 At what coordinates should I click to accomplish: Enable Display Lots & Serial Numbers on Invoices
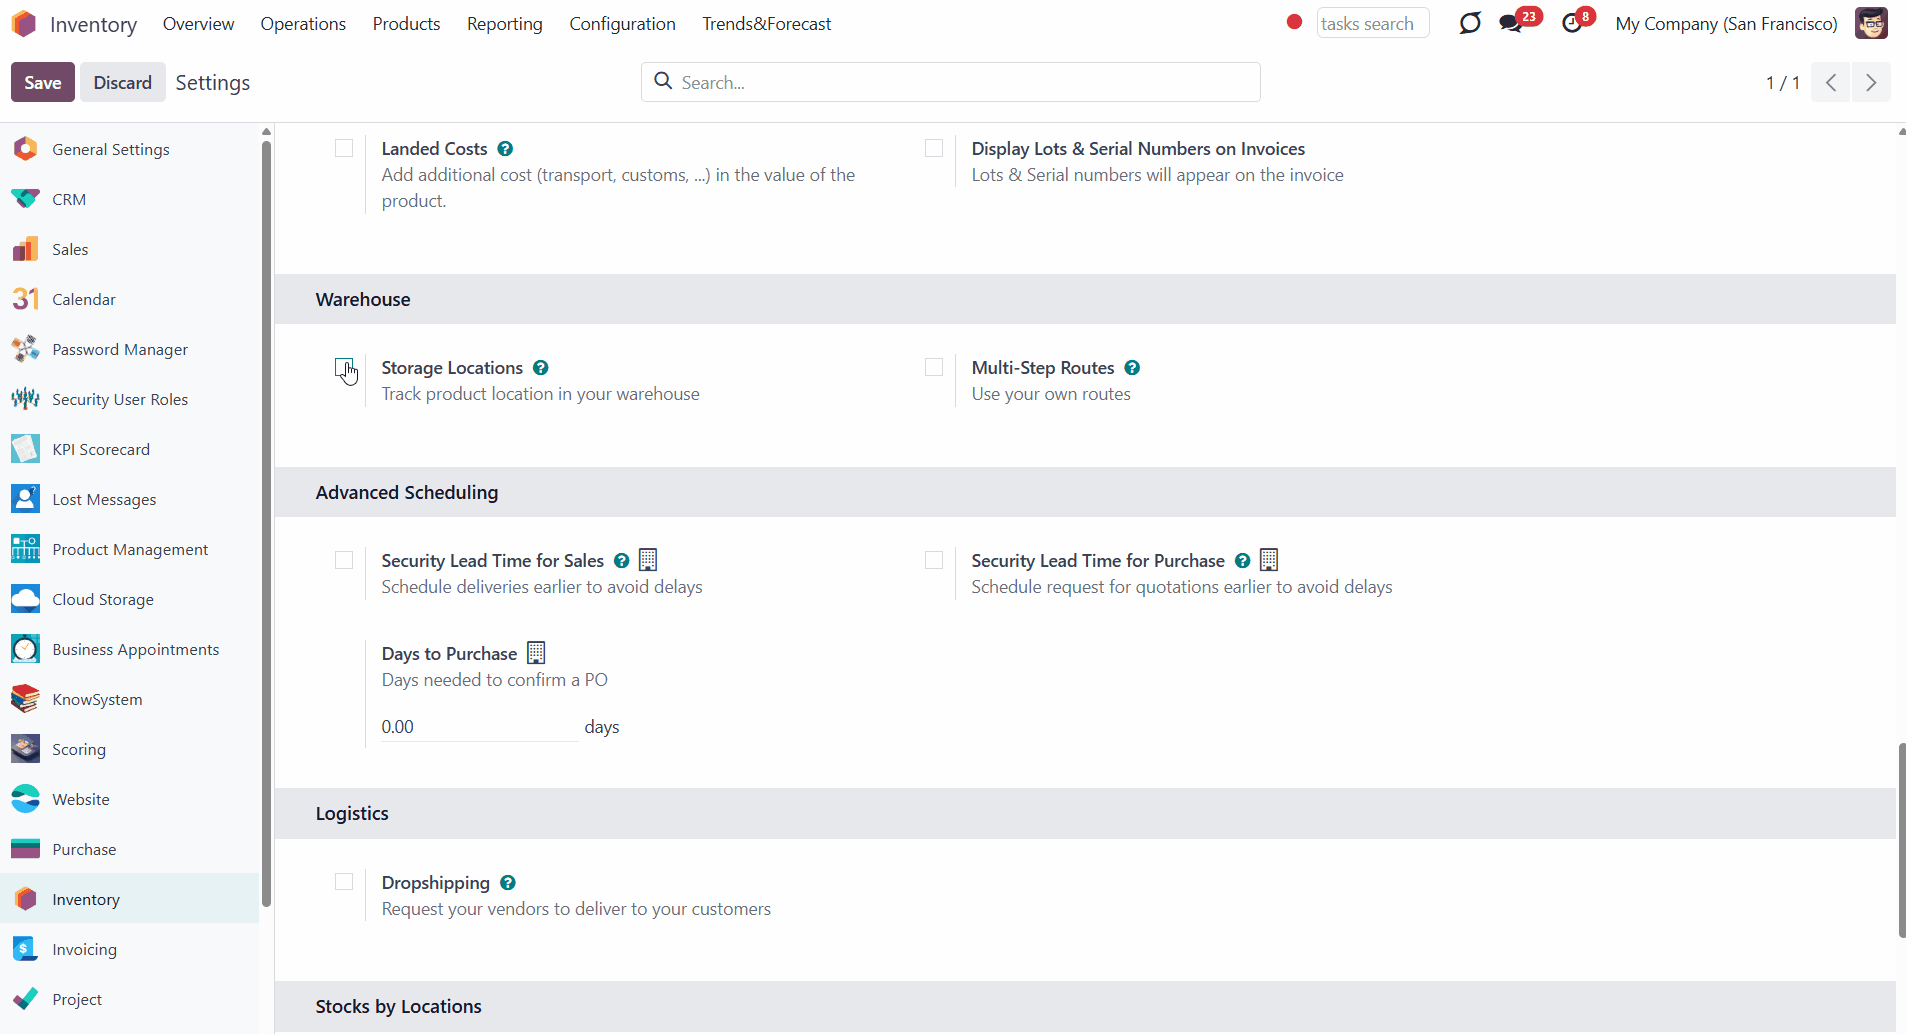click(934, 148)
